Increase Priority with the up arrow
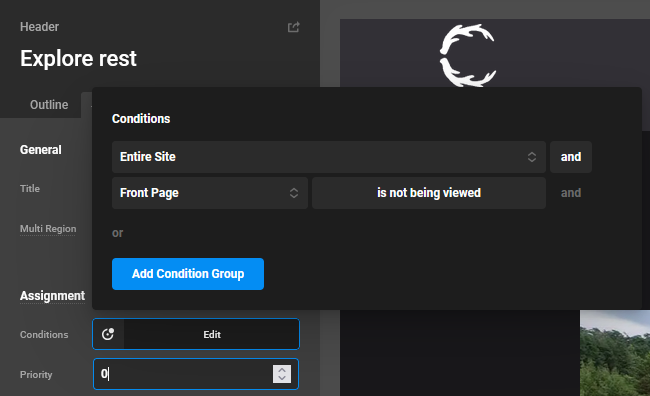The height and width of the screenshot is (396, 650). coord(282,370)
